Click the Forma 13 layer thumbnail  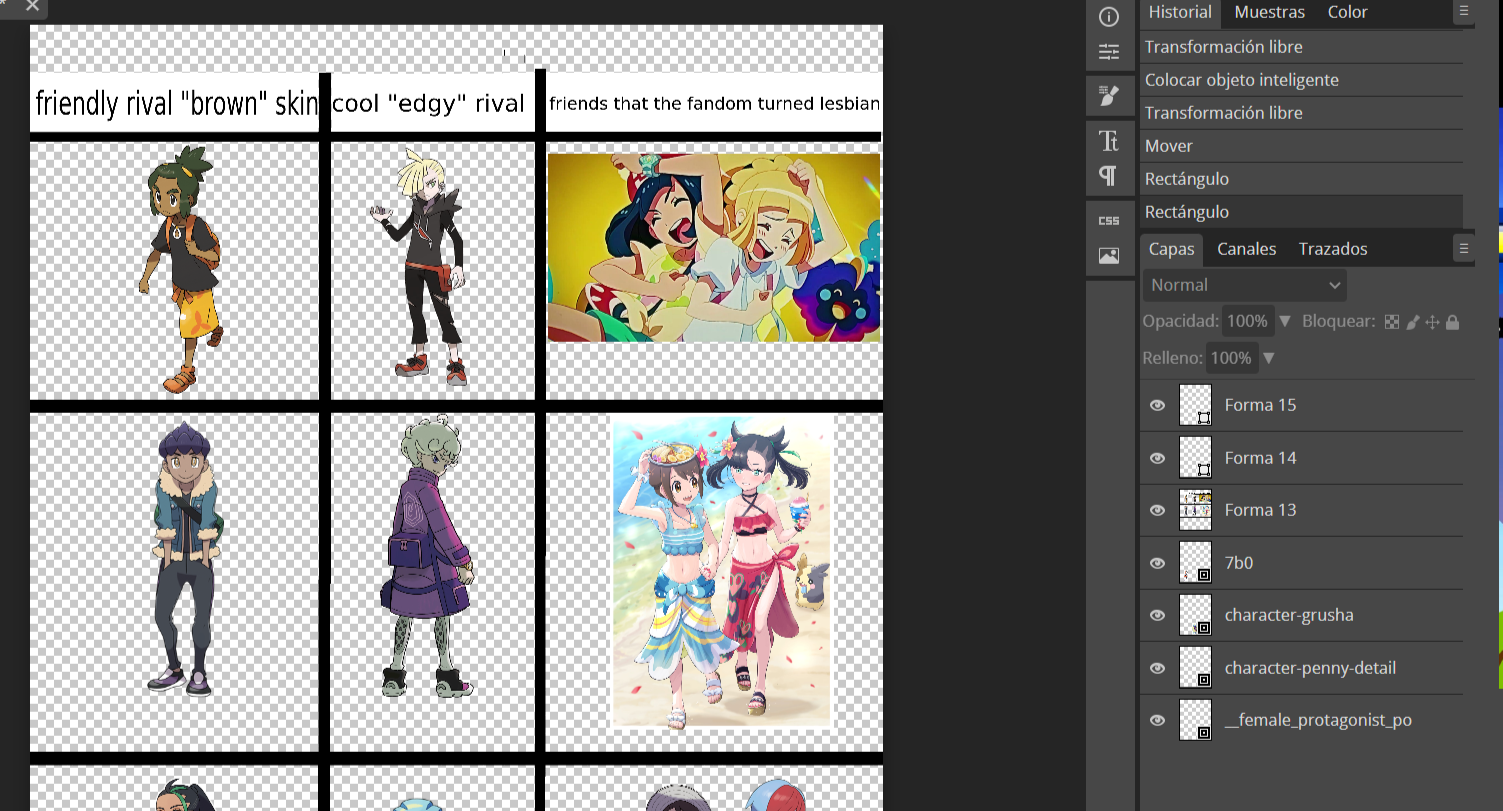tap(1195, 510)
